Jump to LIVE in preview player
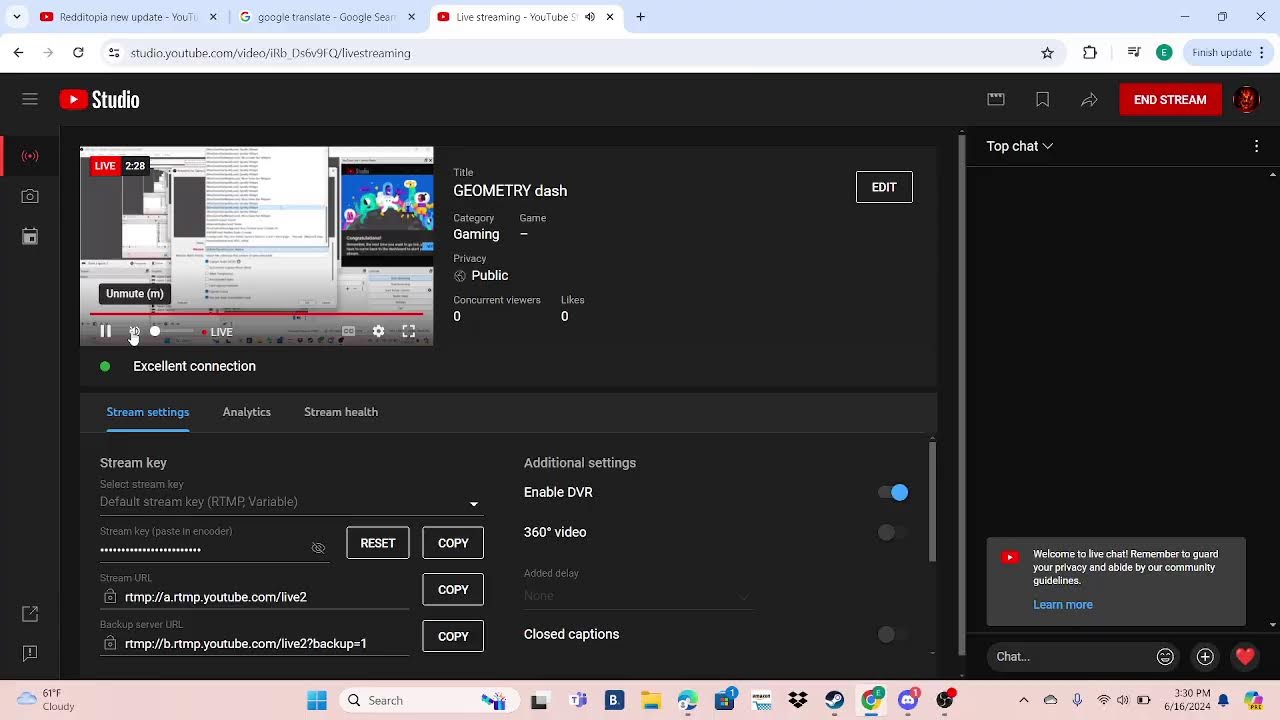The image size is (1280, 720). 217,332
